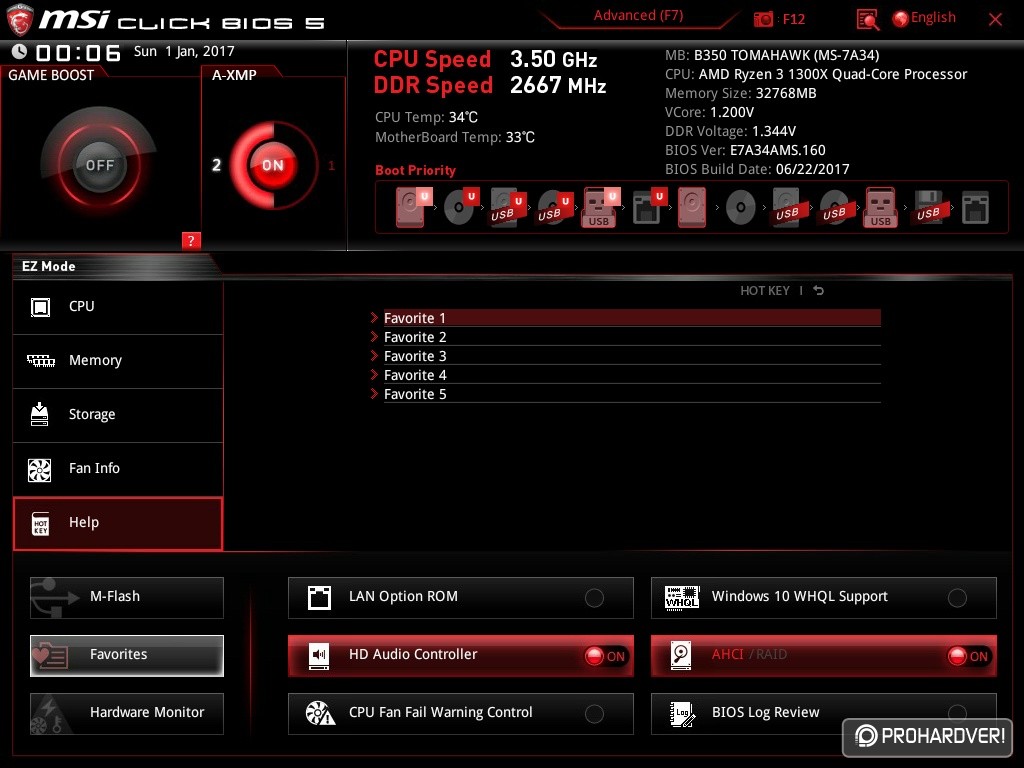Select legacy hard disk boot icon
This screenshot has width=1024, height=768.
[692, 207]
